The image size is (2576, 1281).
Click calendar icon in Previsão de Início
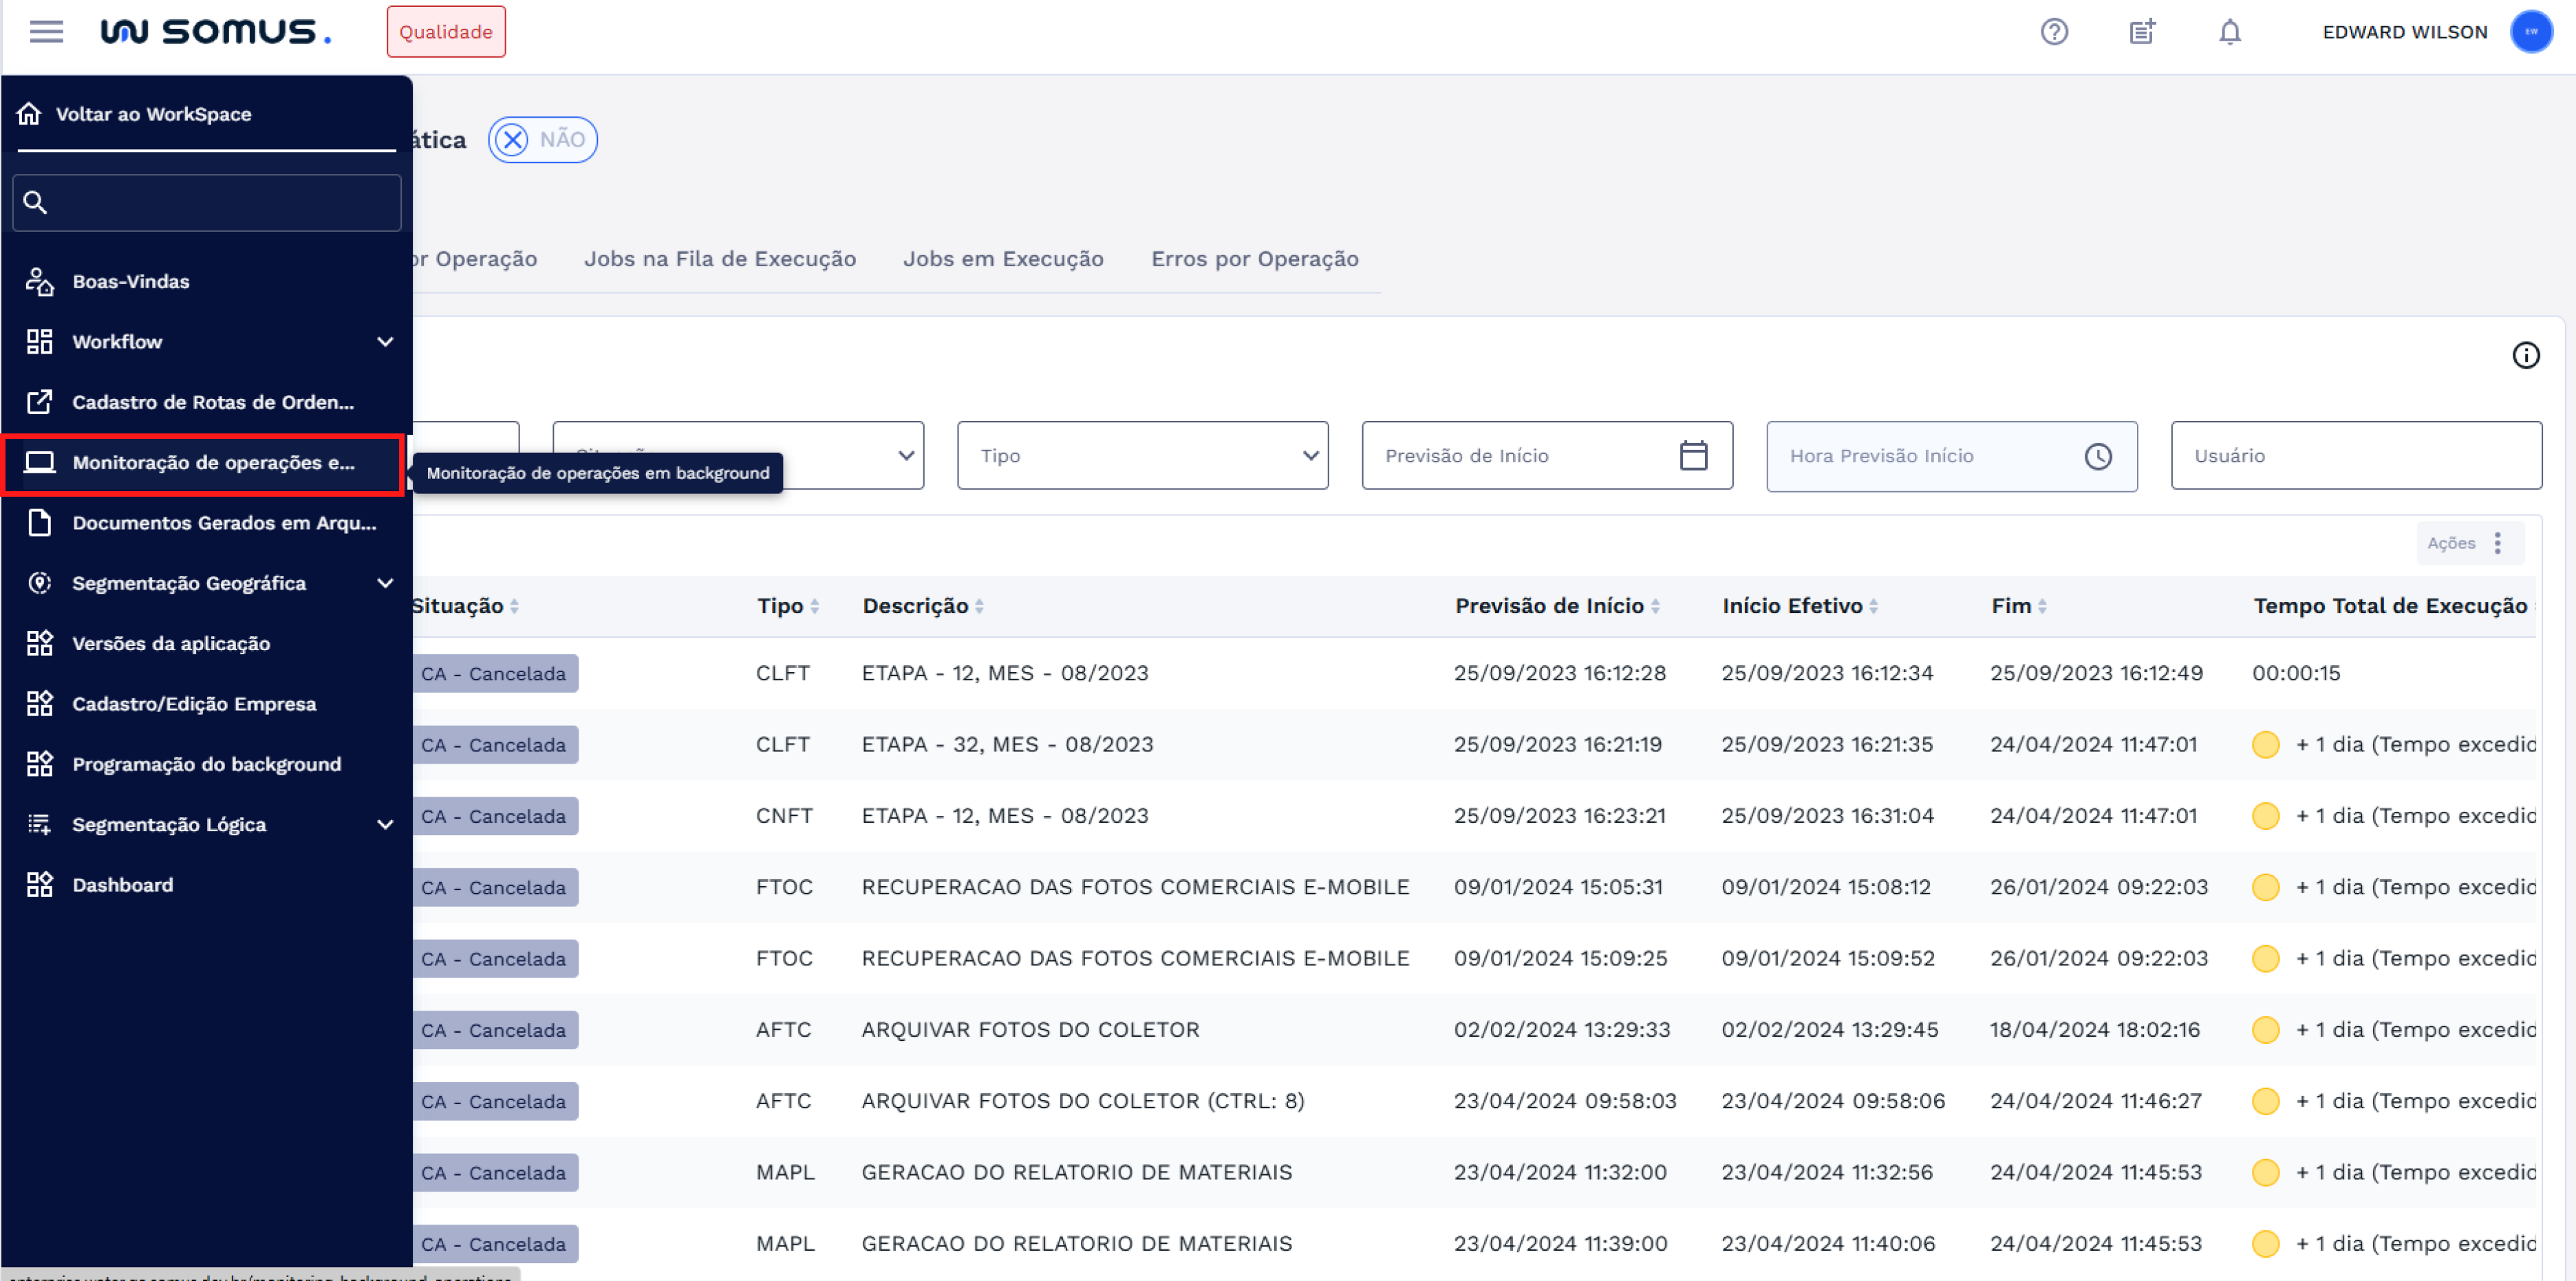point(1693,456)
